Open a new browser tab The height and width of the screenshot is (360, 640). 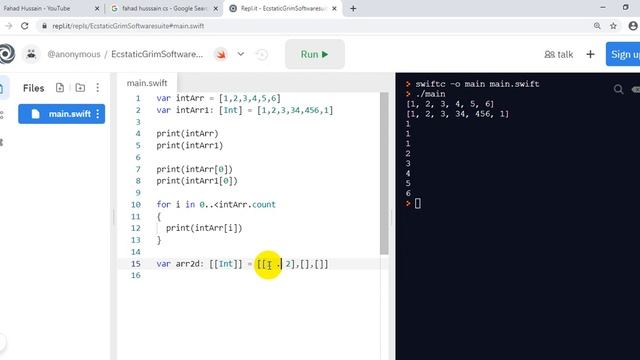pos(353,8)
